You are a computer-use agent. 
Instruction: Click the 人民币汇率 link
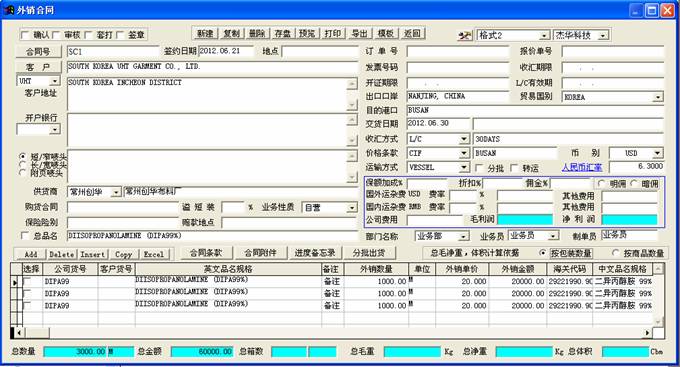pyautogui.click(x=582, y=167)
